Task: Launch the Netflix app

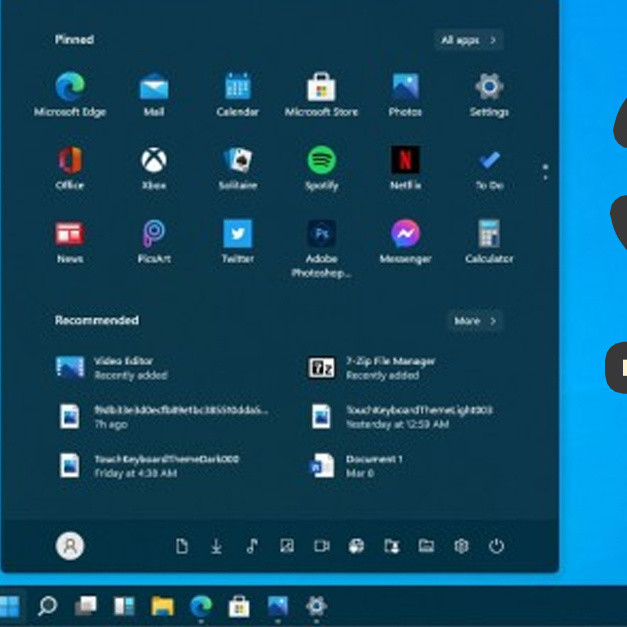Action: click(x=405, y=168)
